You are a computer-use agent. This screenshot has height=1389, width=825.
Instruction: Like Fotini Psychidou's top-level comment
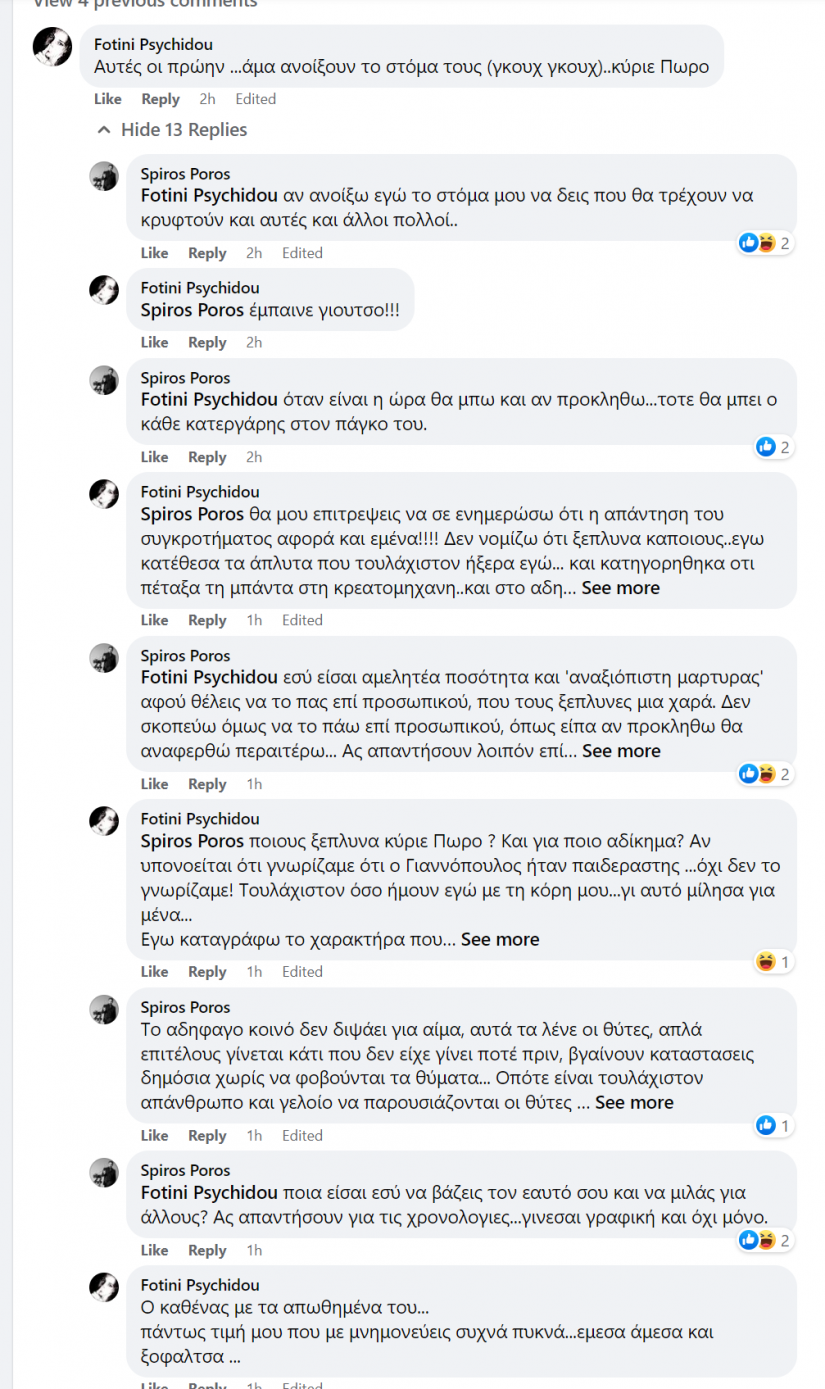pos(108,99)
